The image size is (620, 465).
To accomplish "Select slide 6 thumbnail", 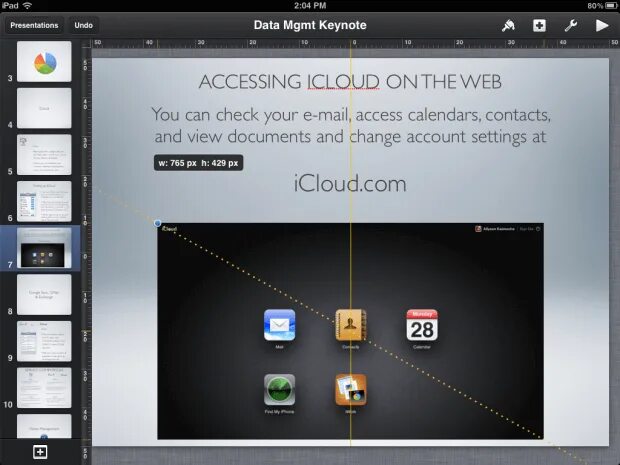I will coord(44,201).
